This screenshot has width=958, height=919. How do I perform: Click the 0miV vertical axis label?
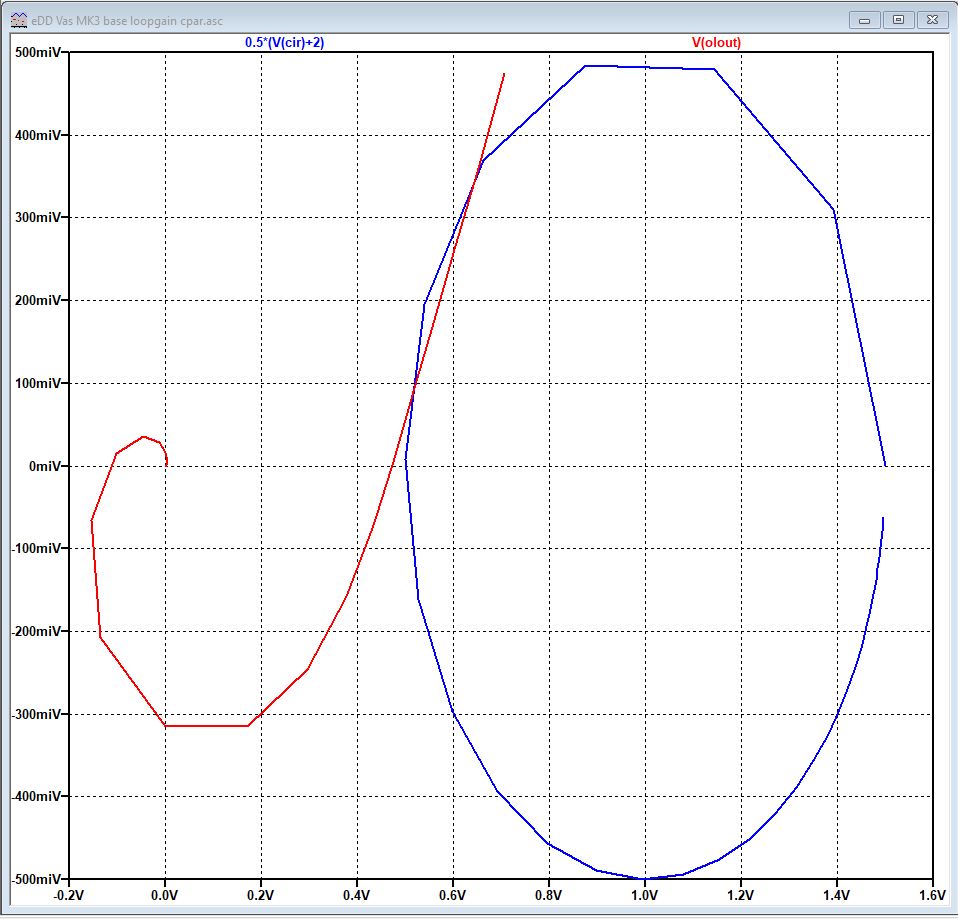click(x=45, y=466)
